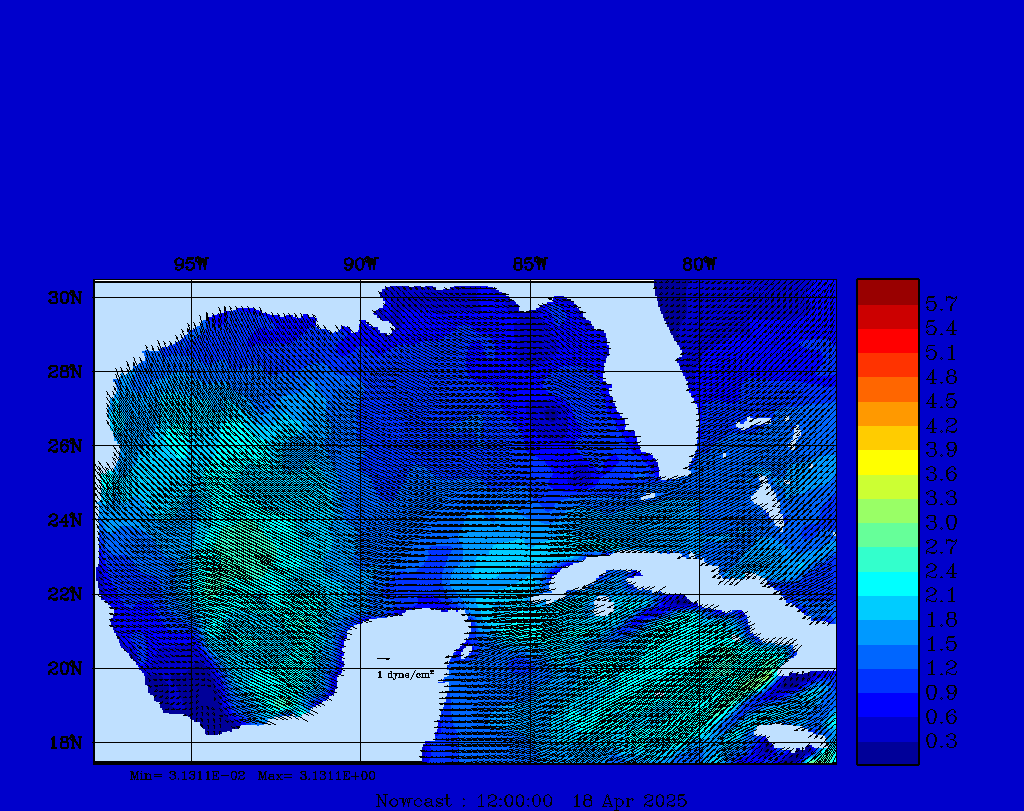This screenshot has height=811, width=1024.
Task: Click the reference arrow above 1 dyne/cm²
Action: point(383,659)
